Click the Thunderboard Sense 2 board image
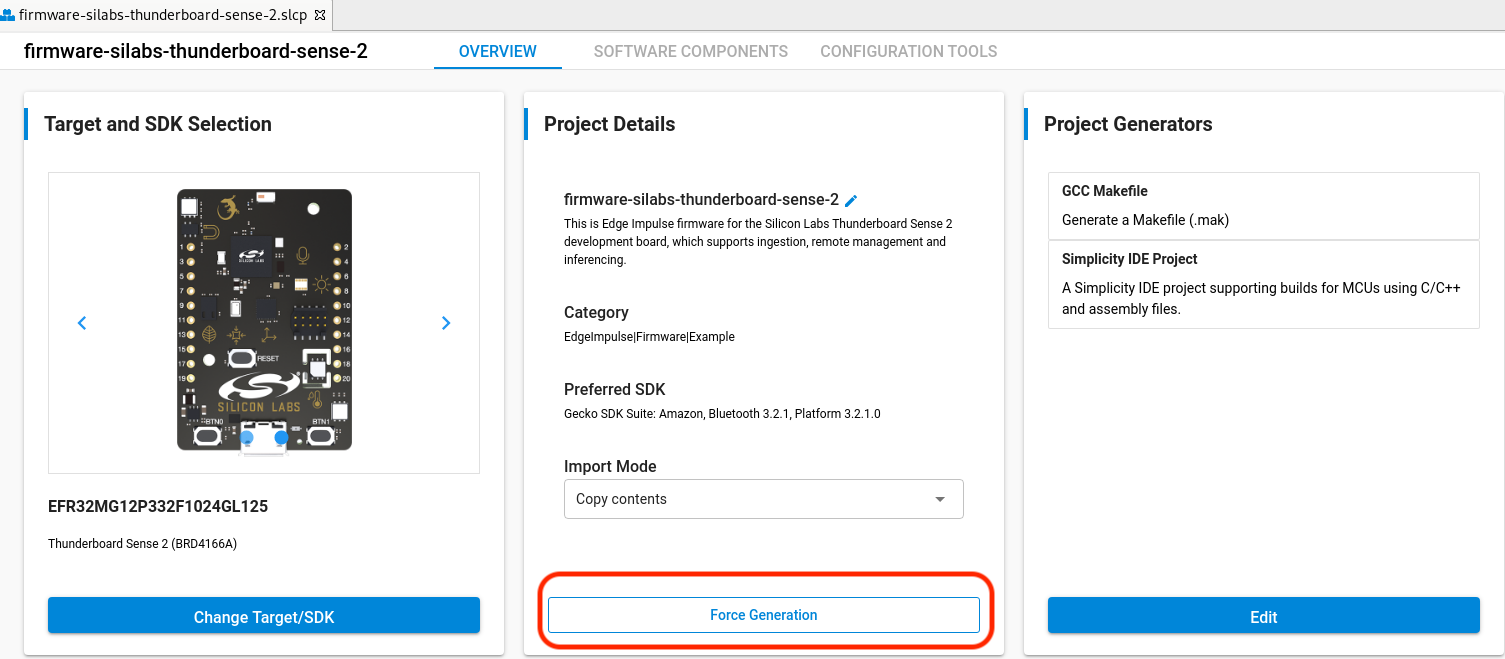 264,322
